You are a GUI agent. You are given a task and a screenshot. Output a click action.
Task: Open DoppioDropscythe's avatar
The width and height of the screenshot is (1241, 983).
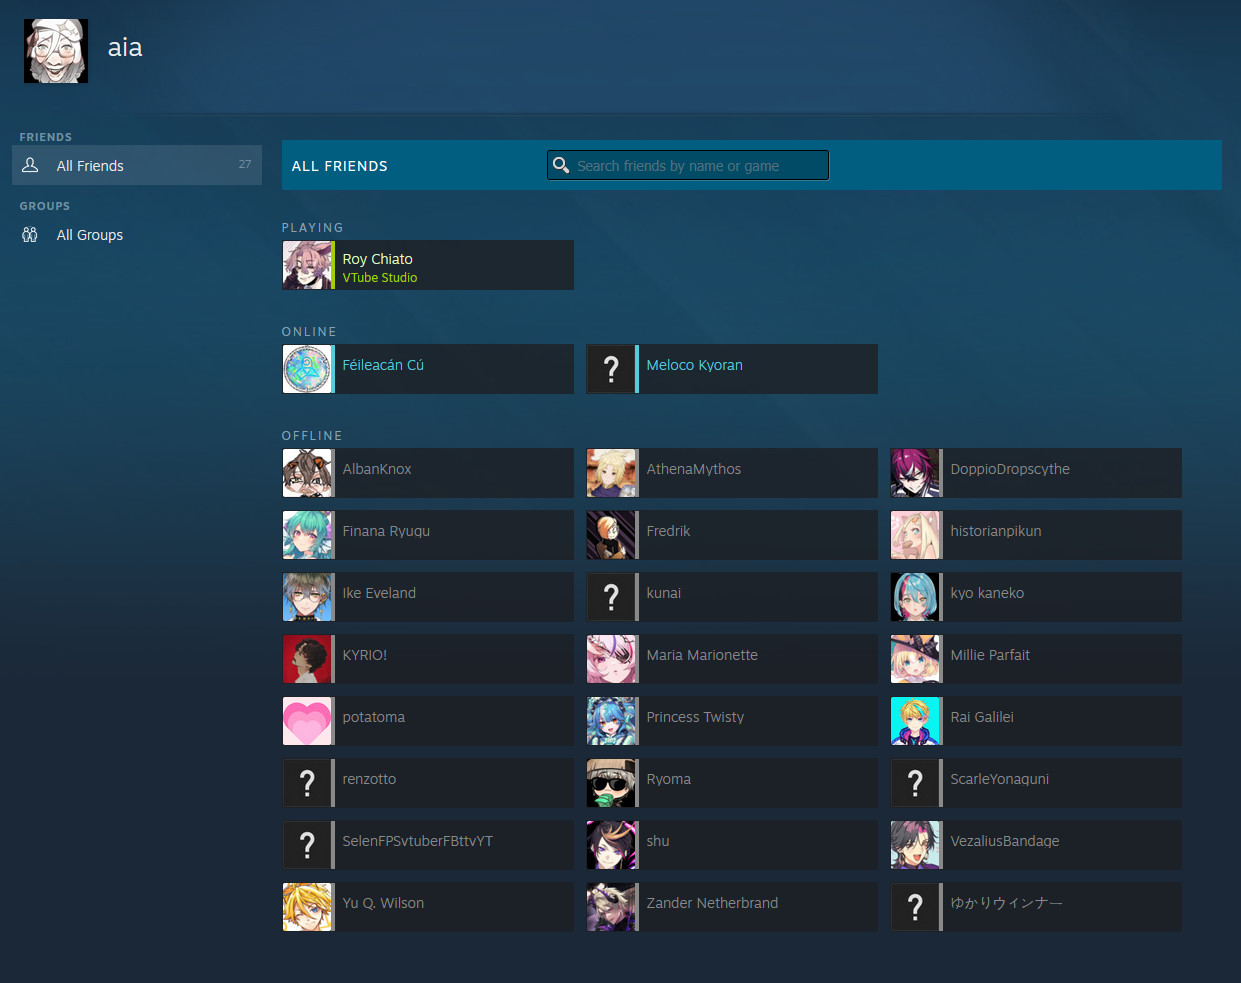pyautogui.click(x=915, y=473)
